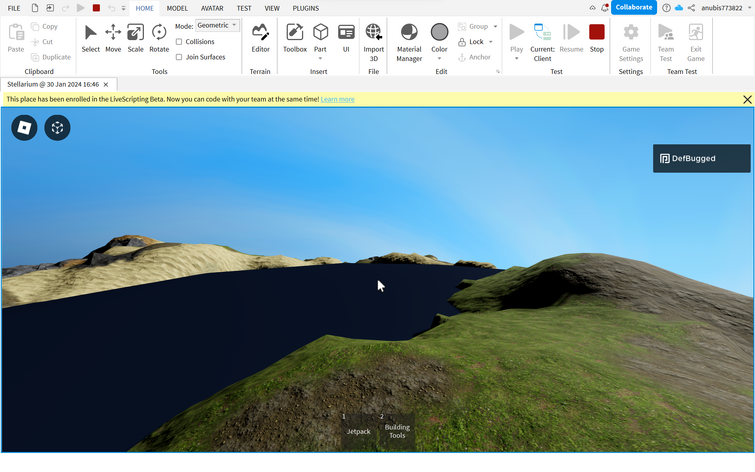Screen dimensions: 755x472
Task: Click Exit Game
Action: click(x=696, y=43)
